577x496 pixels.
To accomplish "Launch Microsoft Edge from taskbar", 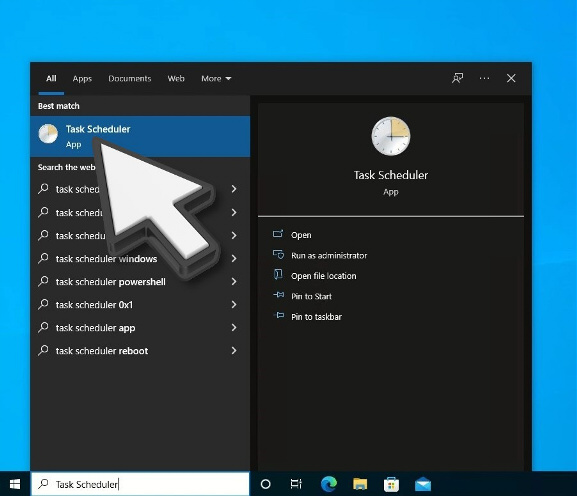I will 329,484.
